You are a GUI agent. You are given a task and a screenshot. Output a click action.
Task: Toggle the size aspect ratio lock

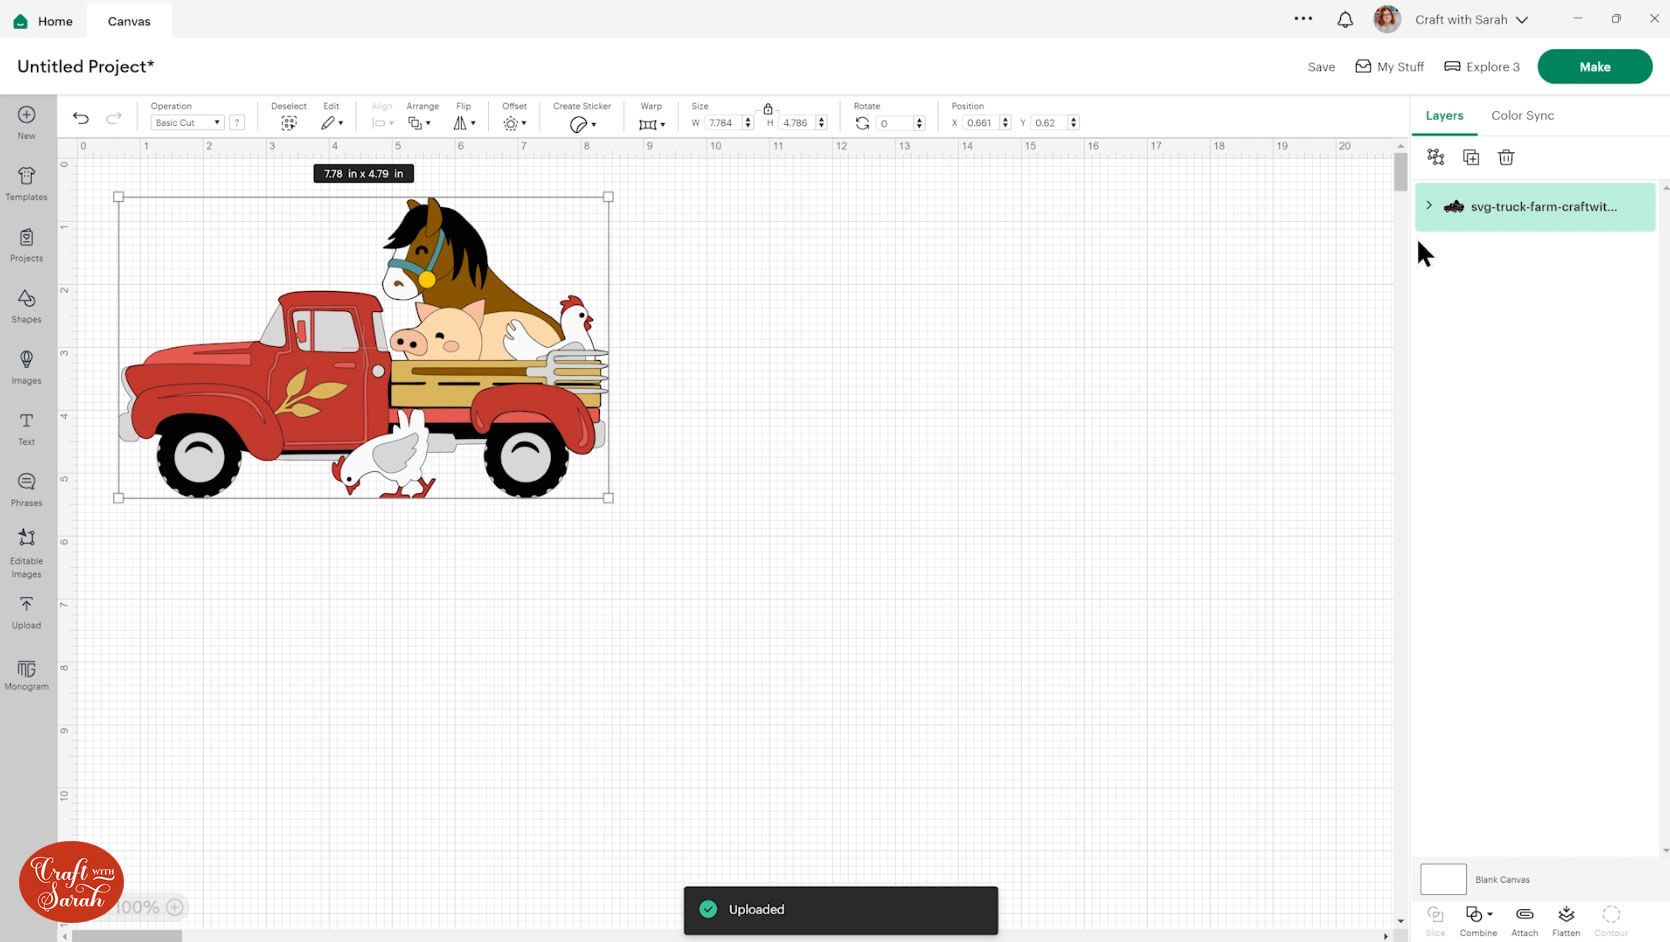coord(768,108)
